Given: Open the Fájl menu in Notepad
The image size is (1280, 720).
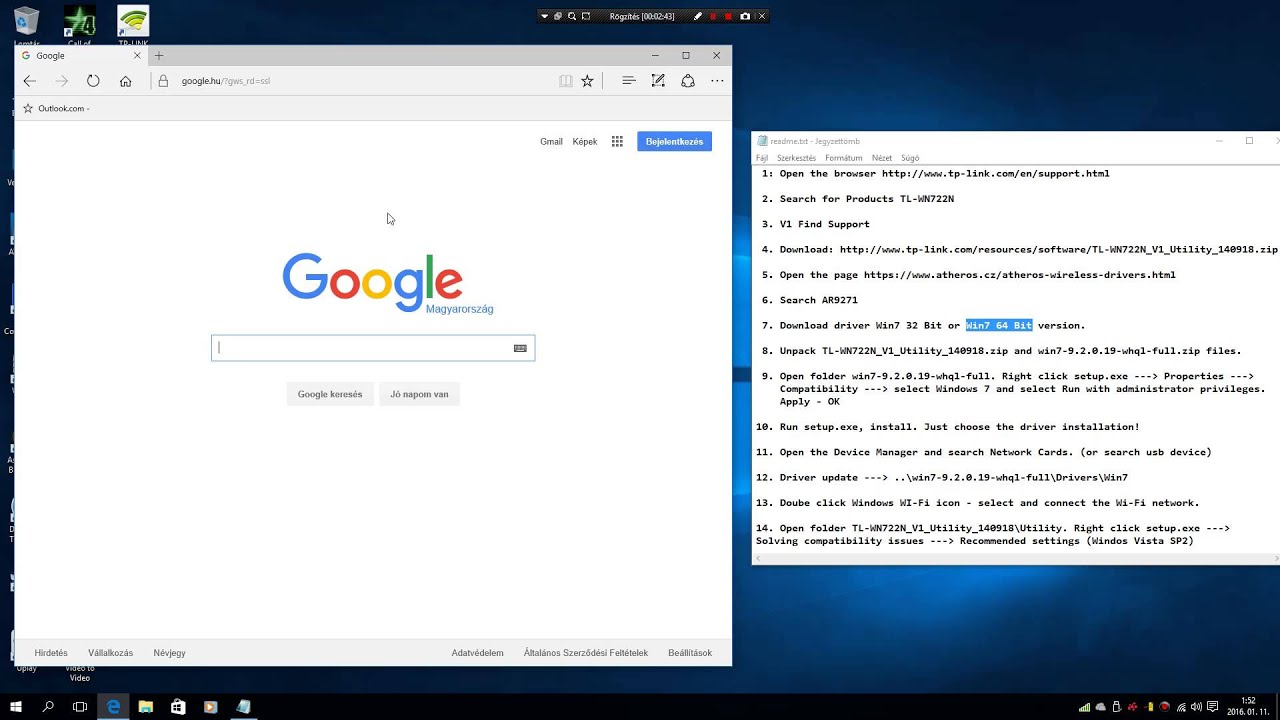Looking at the screenshot, I should point(762,158).
